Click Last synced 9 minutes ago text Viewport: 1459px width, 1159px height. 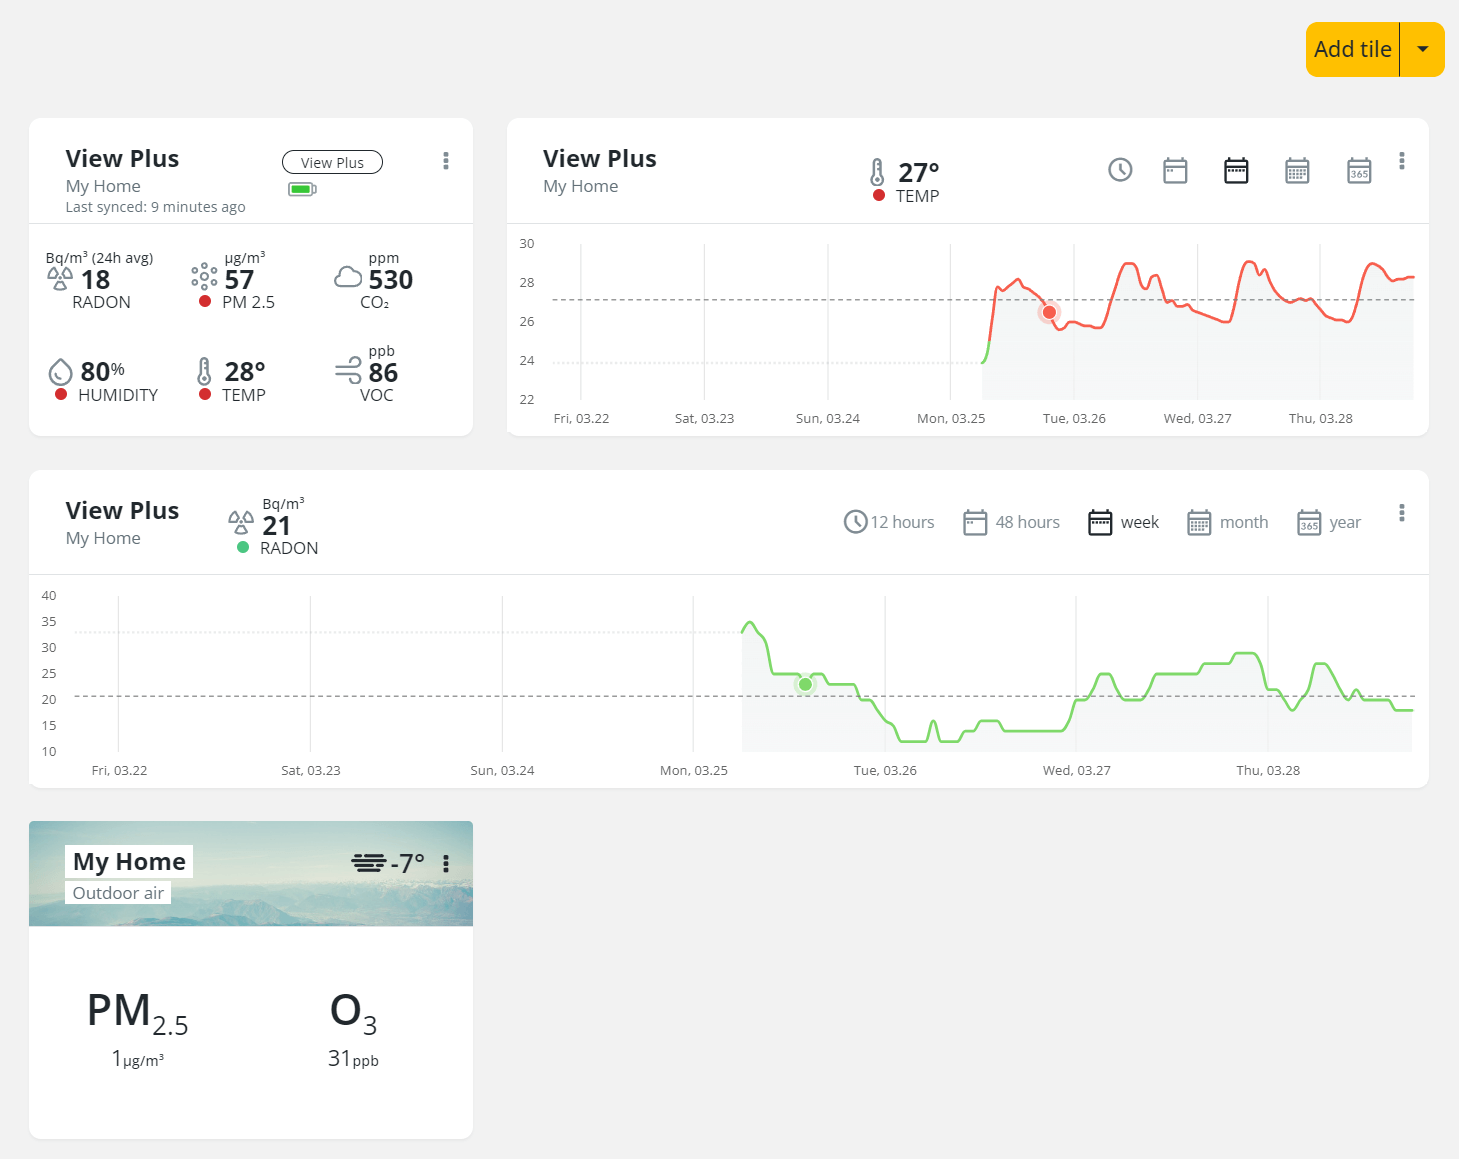tap(155, 207)
